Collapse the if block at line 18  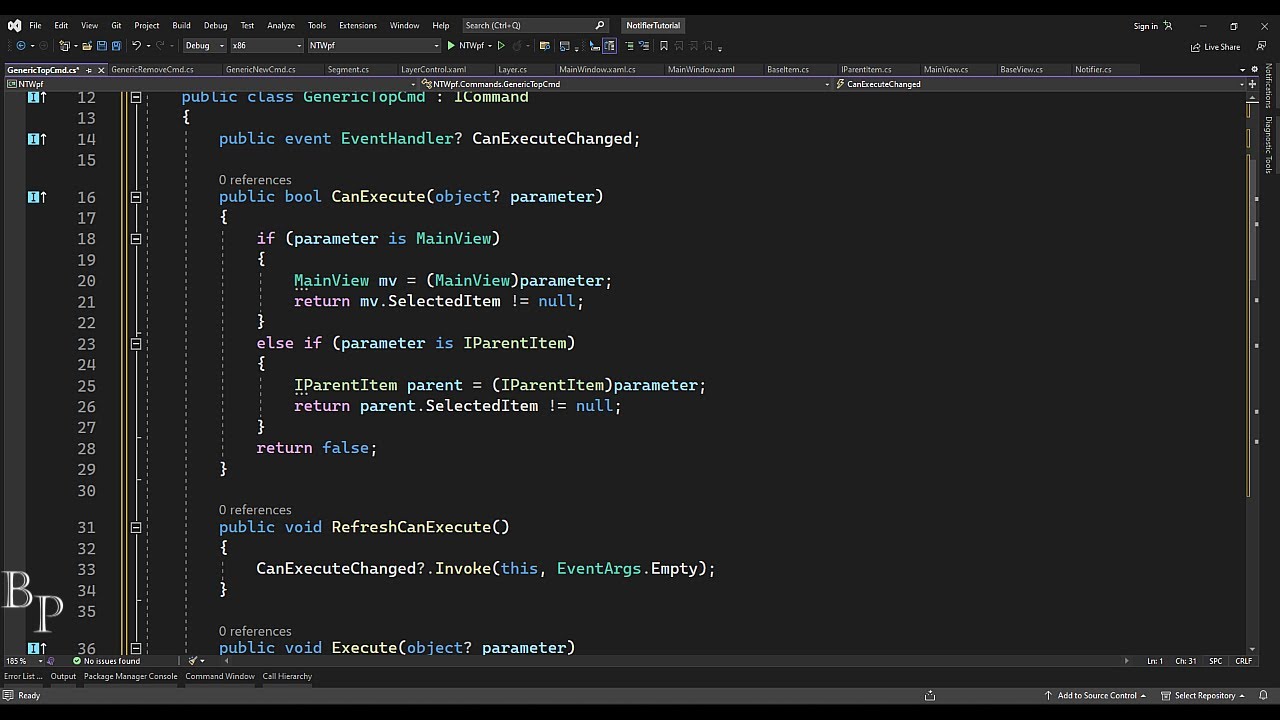pyautogui.click(x=136, y=239)
